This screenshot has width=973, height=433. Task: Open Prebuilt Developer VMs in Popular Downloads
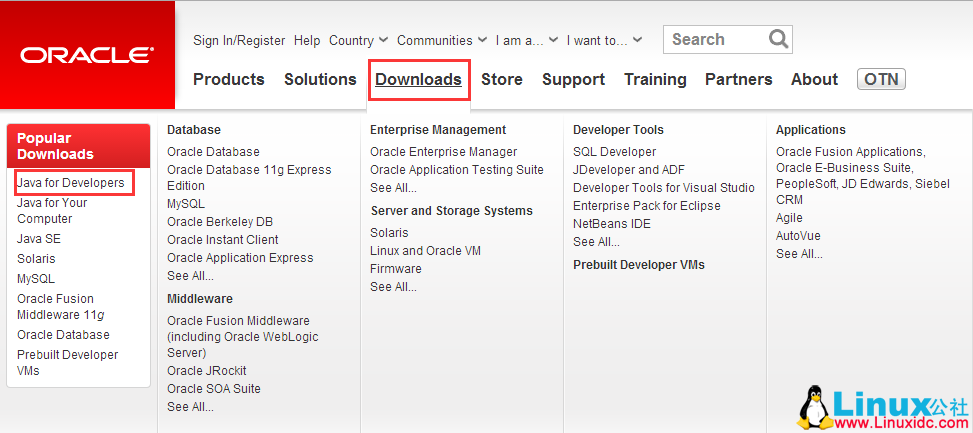(67, 362)
